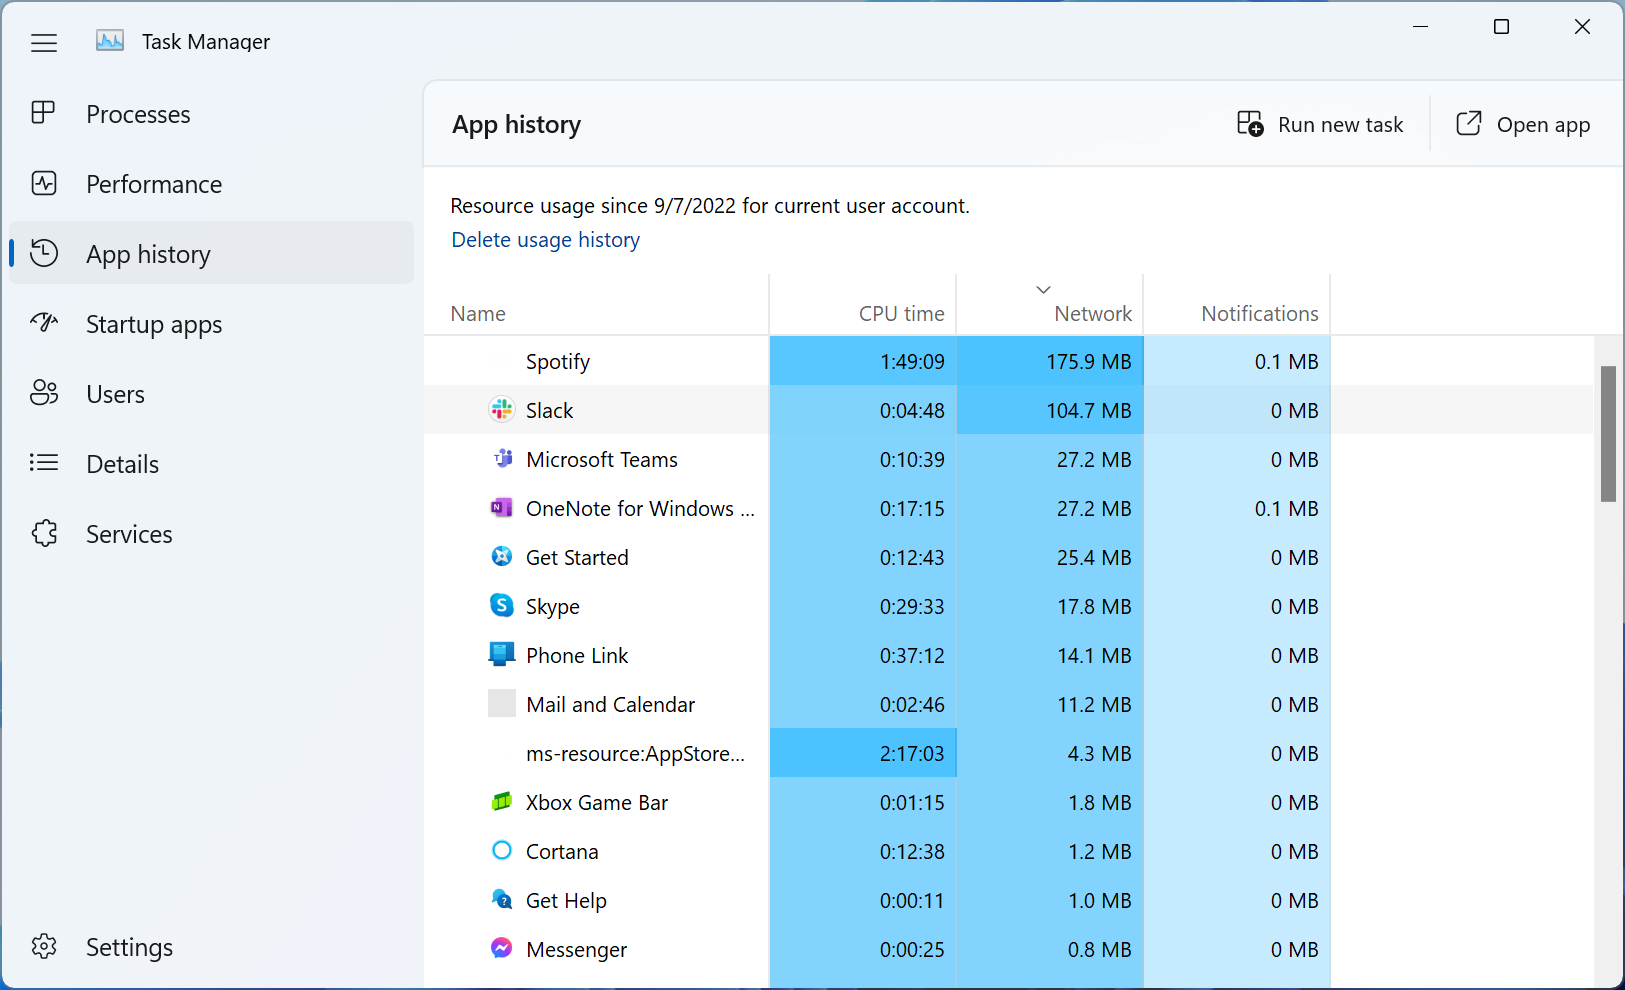Open the Processes section icon
Viewport: 1625px width, 990px height.
coord(44,113)
